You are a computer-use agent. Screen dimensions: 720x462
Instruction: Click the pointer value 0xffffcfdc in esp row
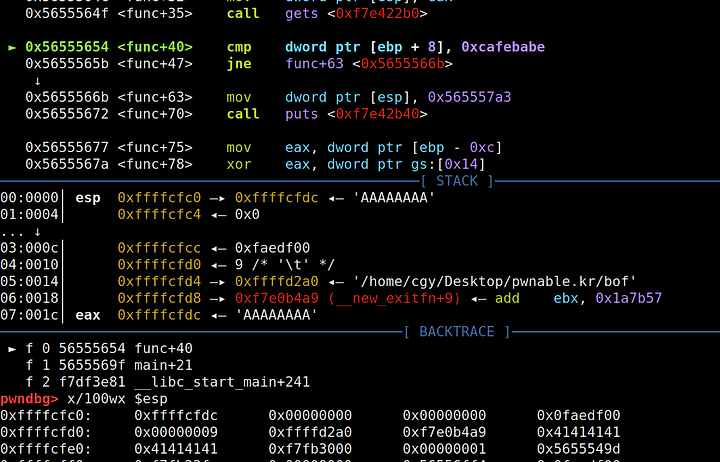276,198
